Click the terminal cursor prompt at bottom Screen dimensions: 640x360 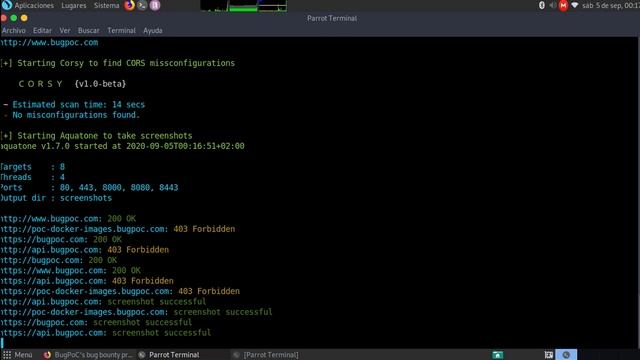tap(2, 343)
